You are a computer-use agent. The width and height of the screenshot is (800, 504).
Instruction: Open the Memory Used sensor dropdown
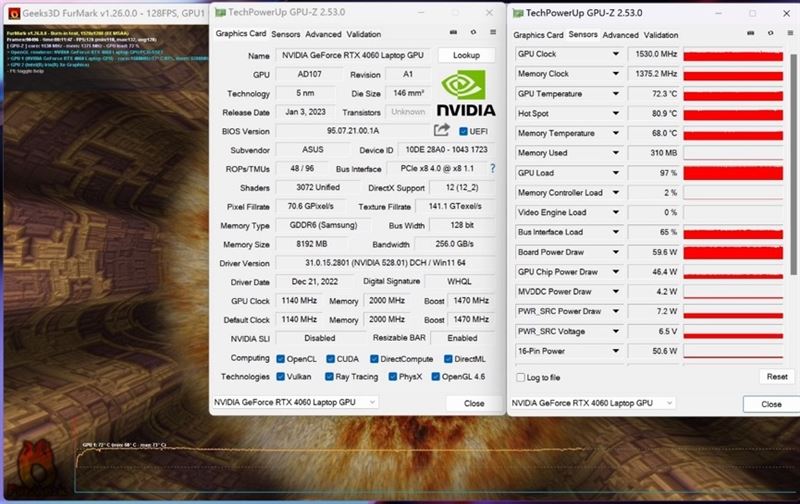(616, 153)
